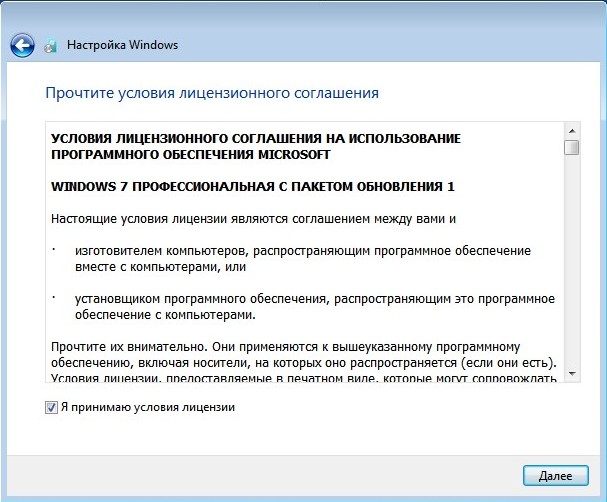The height and width of the screenshot is (502, 607).
Task: Uncheck "Я принимаю условия лицензии" checkbox
Action: [51, 407]
